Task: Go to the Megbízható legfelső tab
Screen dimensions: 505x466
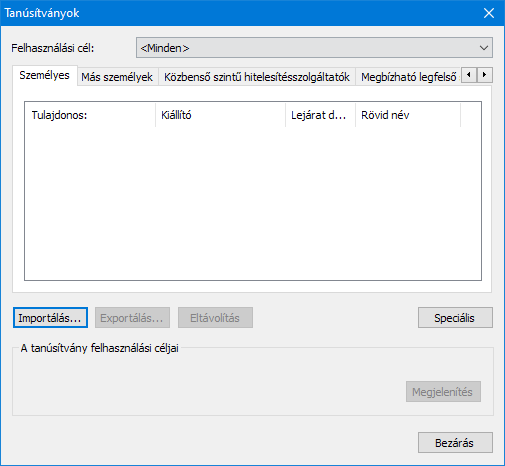Action: coord(409,77)
